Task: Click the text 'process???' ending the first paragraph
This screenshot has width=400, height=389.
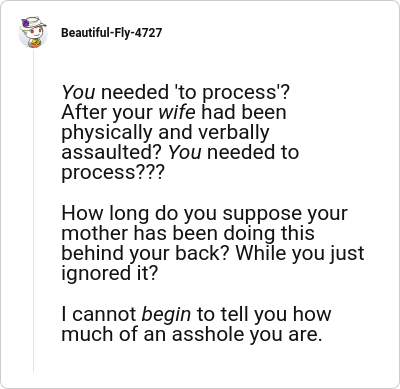Action: (113, 173)
